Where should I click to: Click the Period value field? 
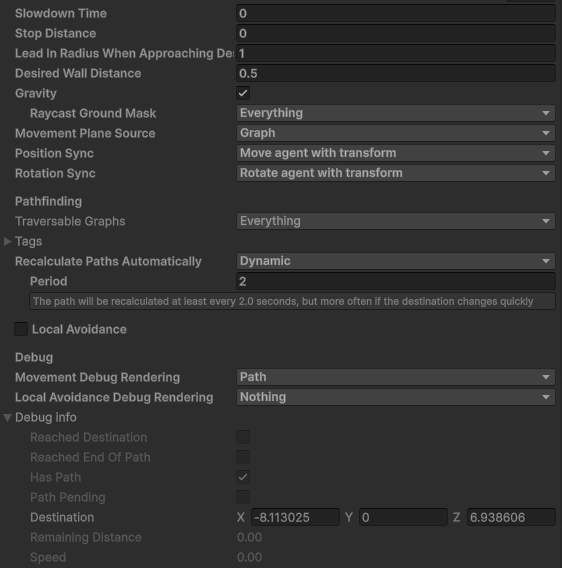point(396,281)
